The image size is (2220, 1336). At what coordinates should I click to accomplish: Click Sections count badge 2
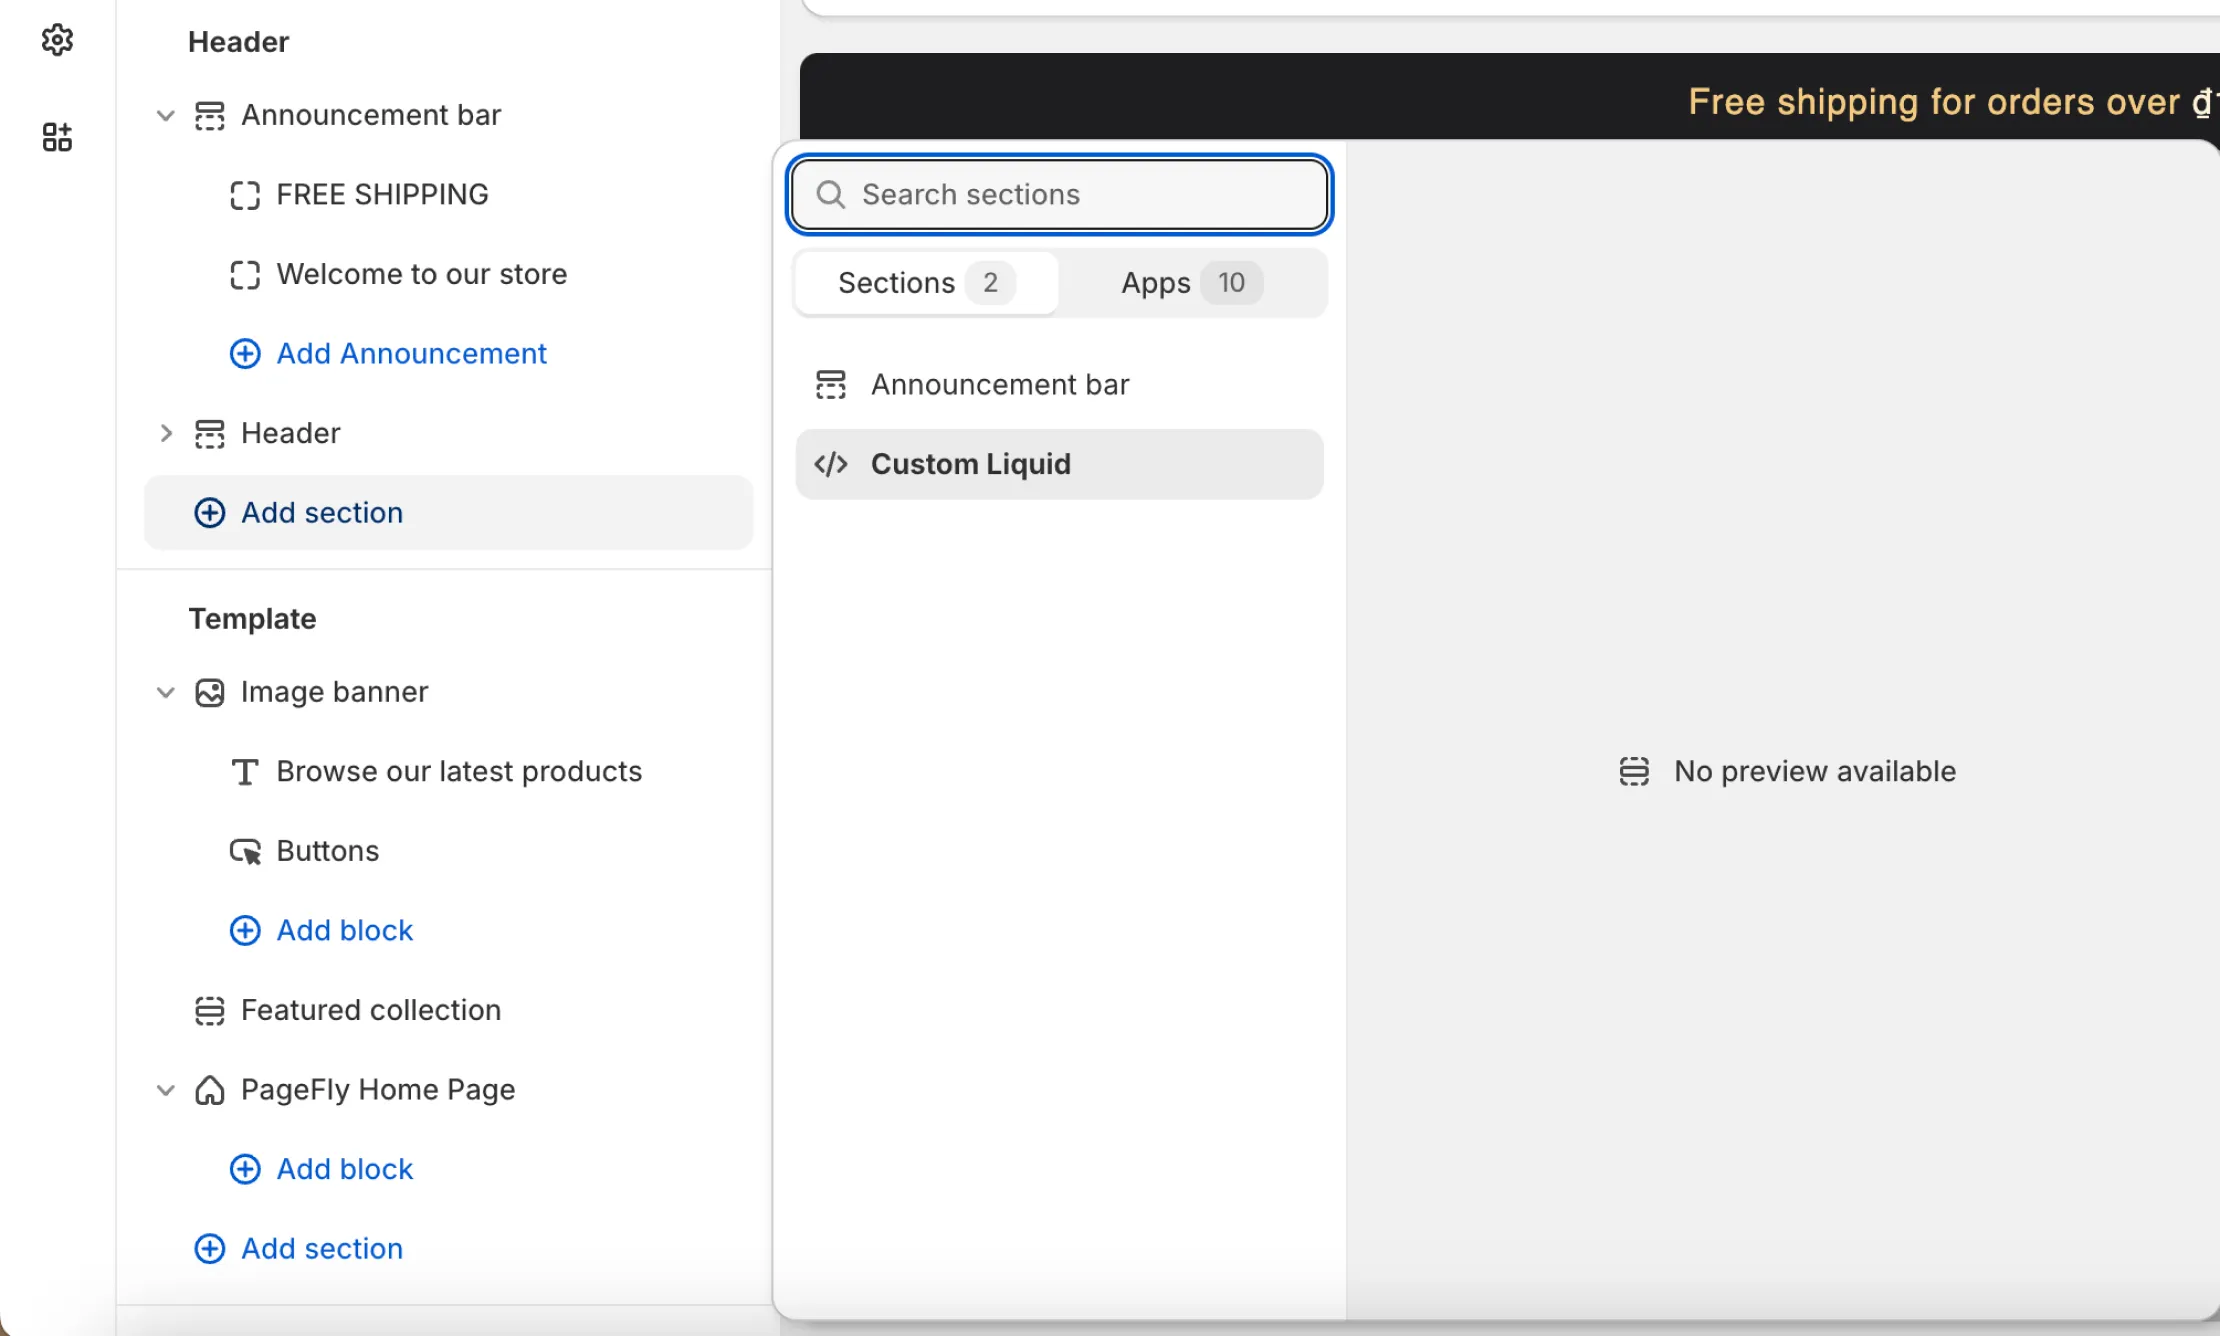990,283
